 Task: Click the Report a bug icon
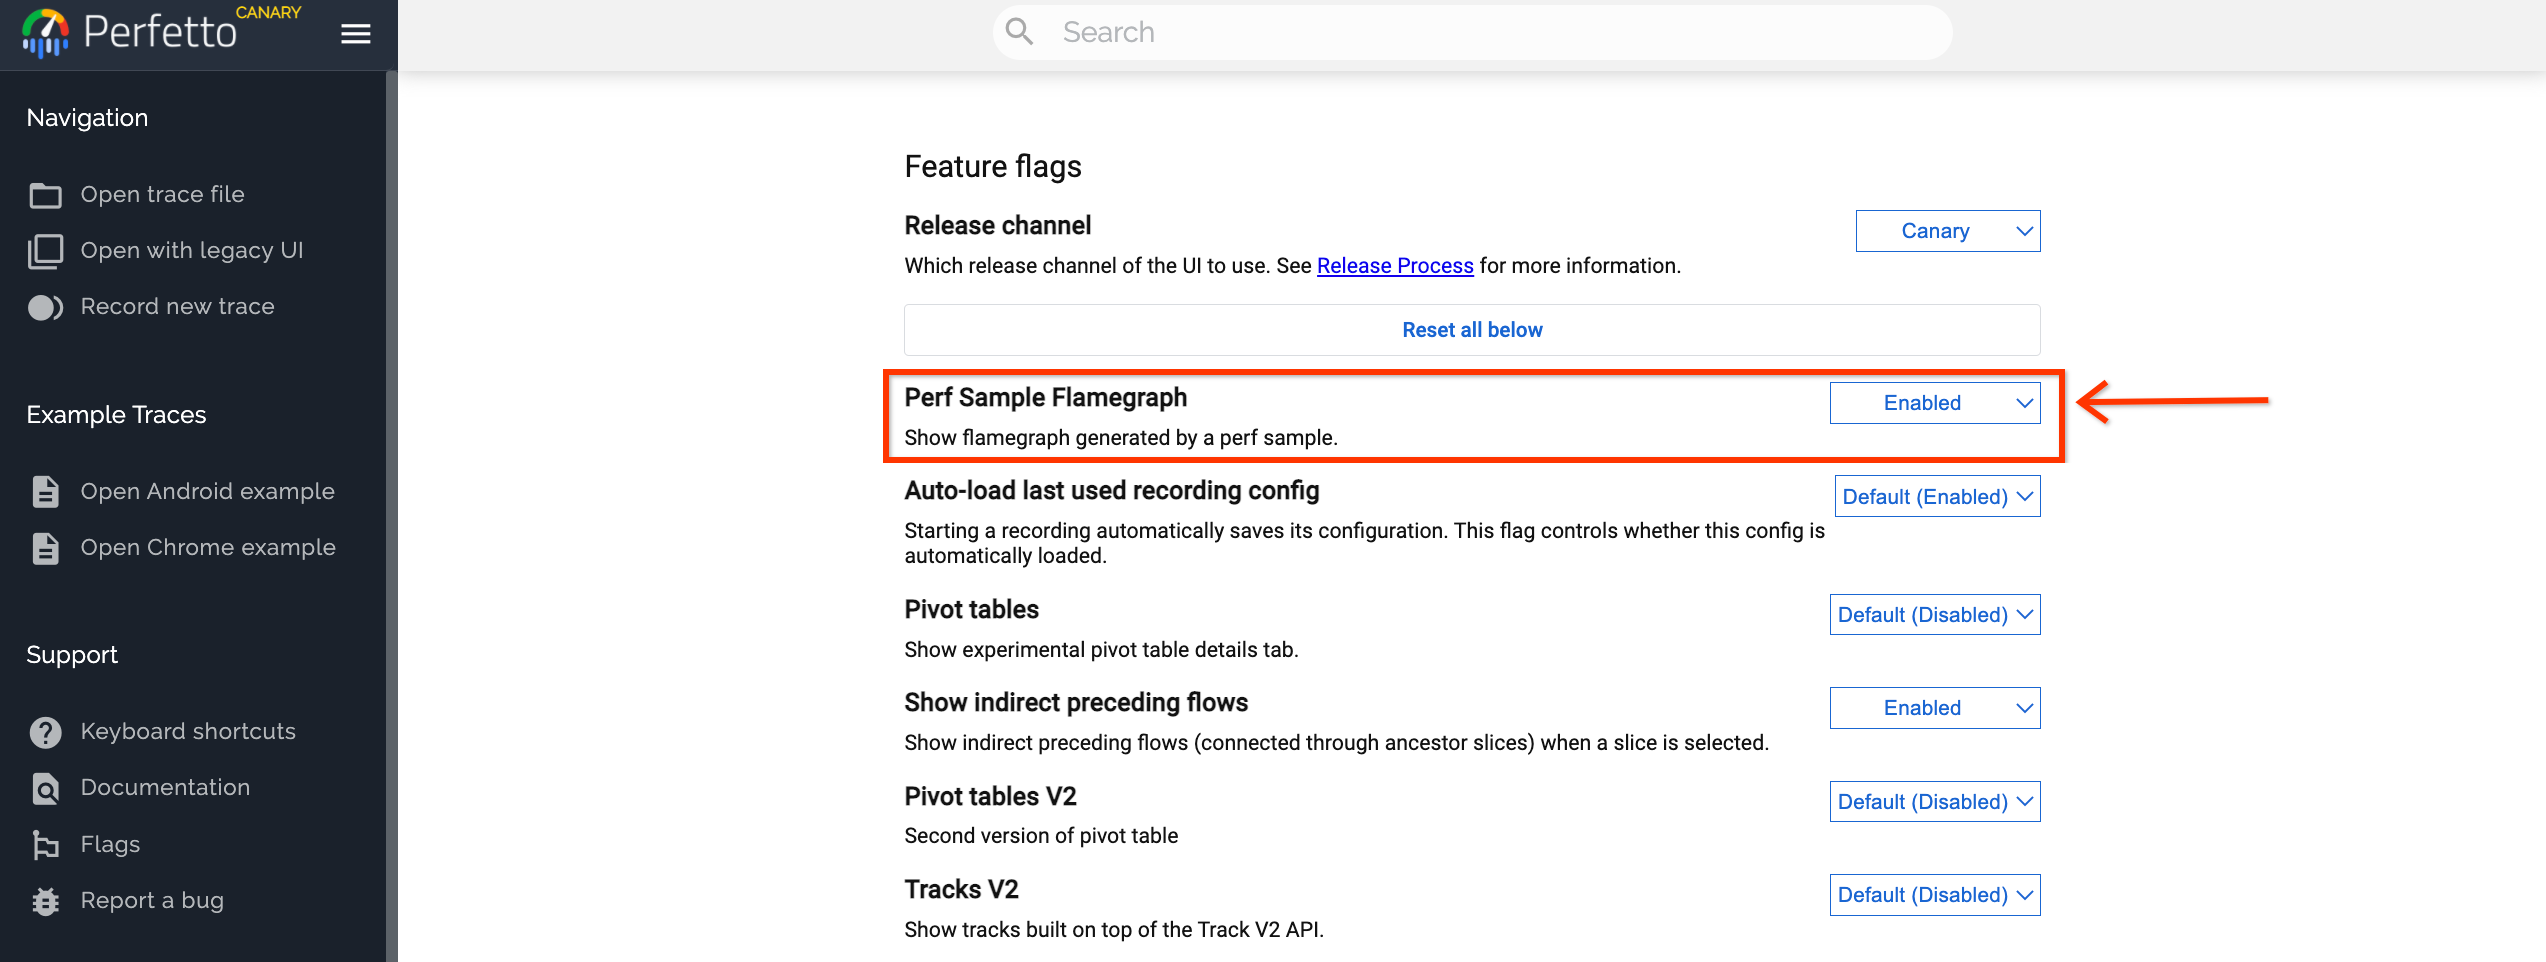point(45,901)
